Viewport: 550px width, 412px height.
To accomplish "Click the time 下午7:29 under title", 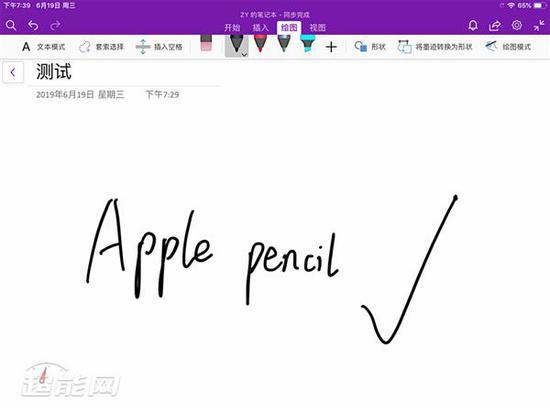I will point(162,95).
